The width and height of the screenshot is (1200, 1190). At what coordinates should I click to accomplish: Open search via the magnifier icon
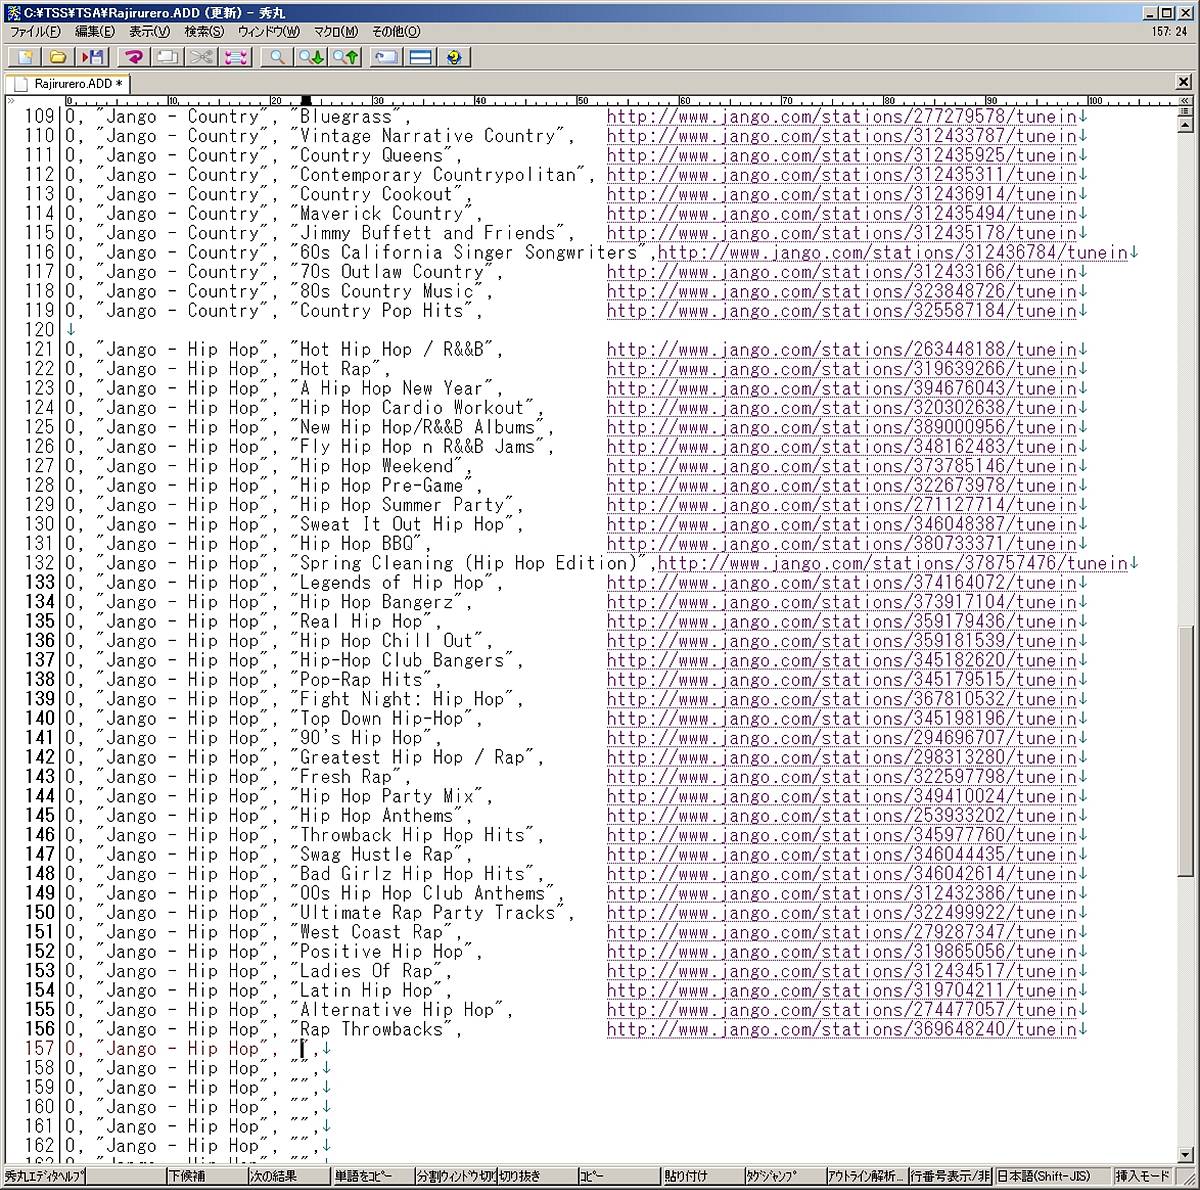click(x=276, y=57)
